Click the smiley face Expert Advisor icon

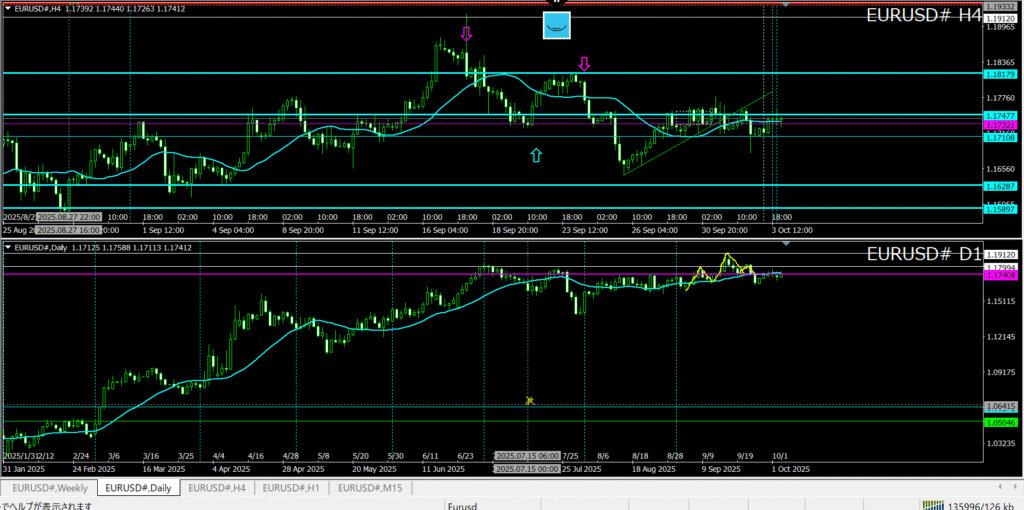557,26
